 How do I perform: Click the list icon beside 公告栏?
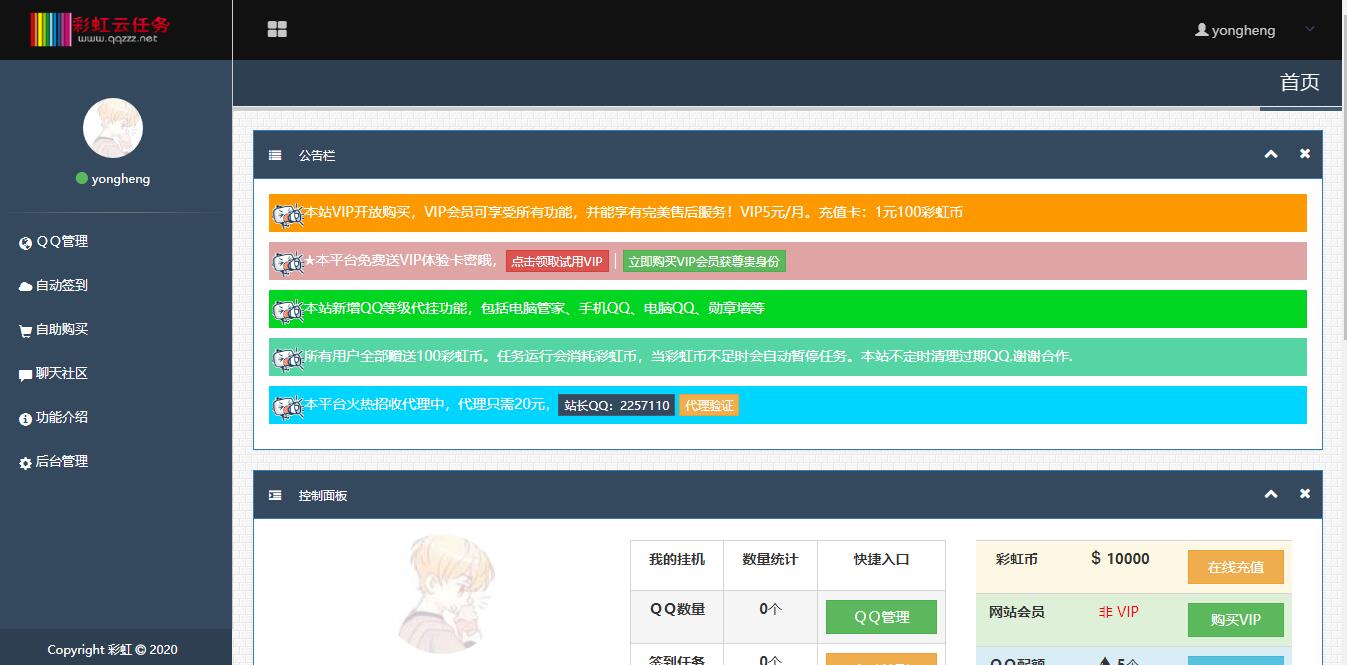[275, 155]
